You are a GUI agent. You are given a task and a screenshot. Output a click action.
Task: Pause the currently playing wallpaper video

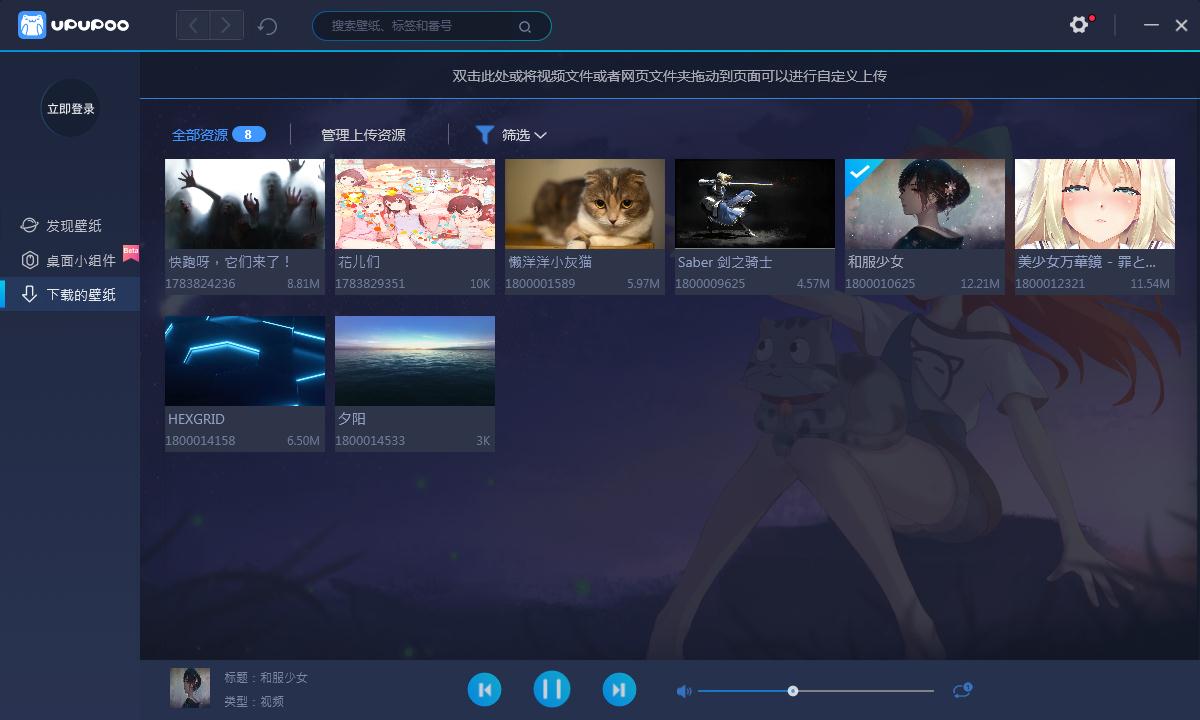[x=552, y=688]
